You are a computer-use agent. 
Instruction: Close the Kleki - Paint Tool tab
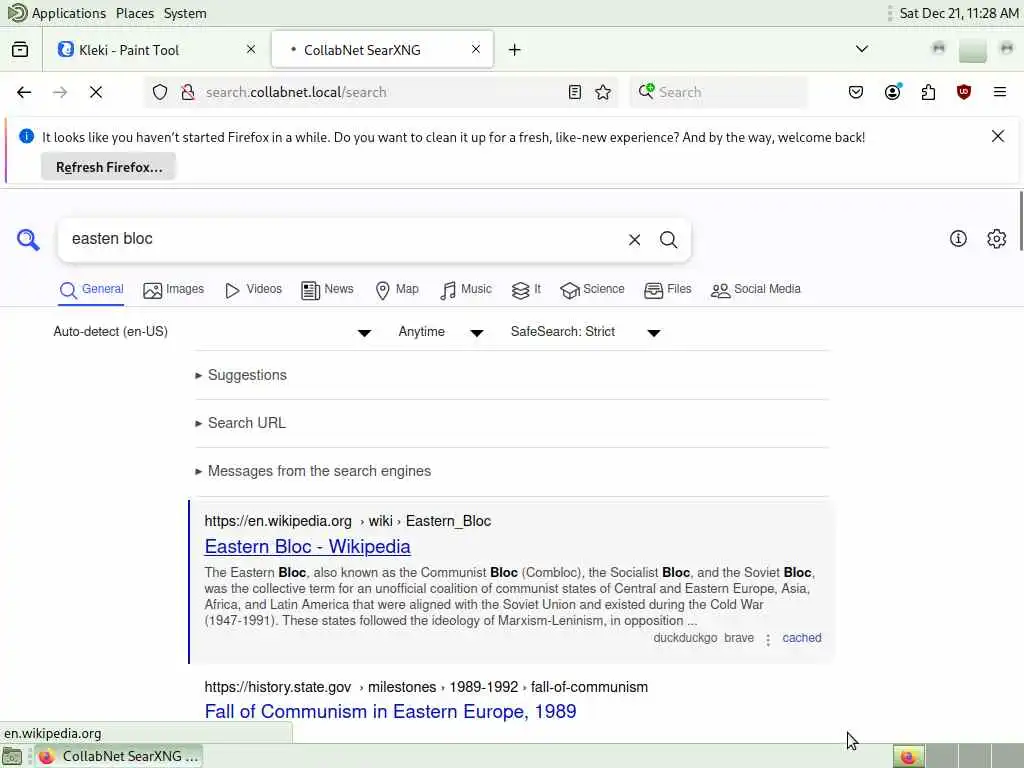(x=251, y=49)
